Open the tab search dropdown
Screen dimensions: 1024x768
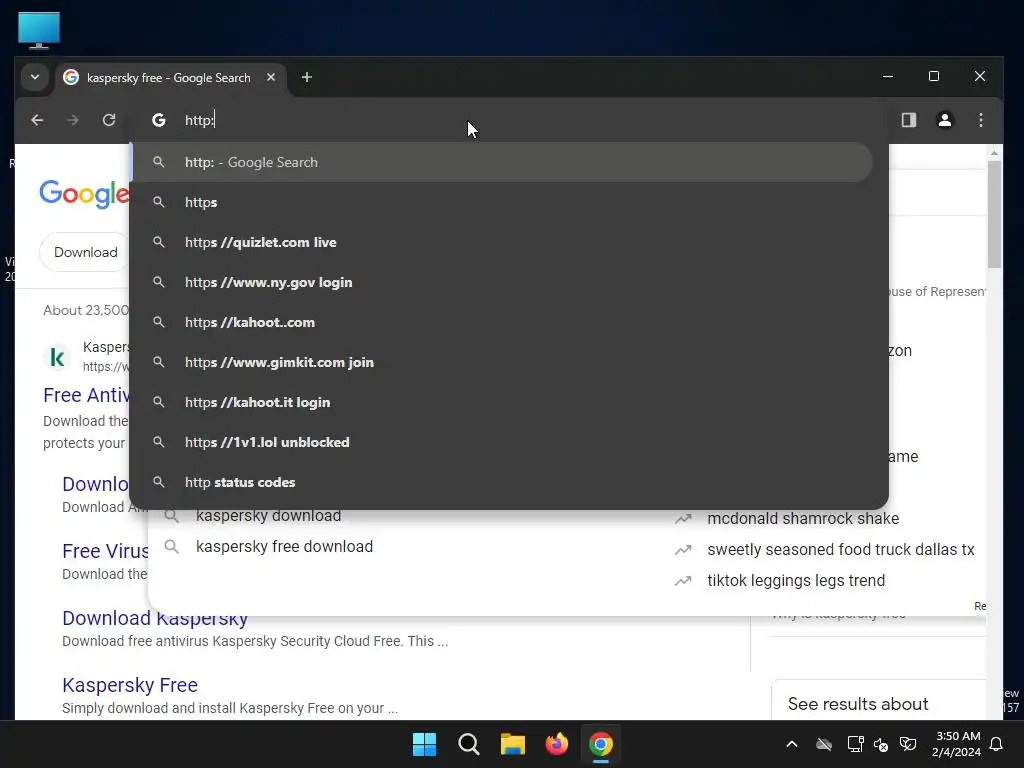pyautogui.click(x=35, y=77)
